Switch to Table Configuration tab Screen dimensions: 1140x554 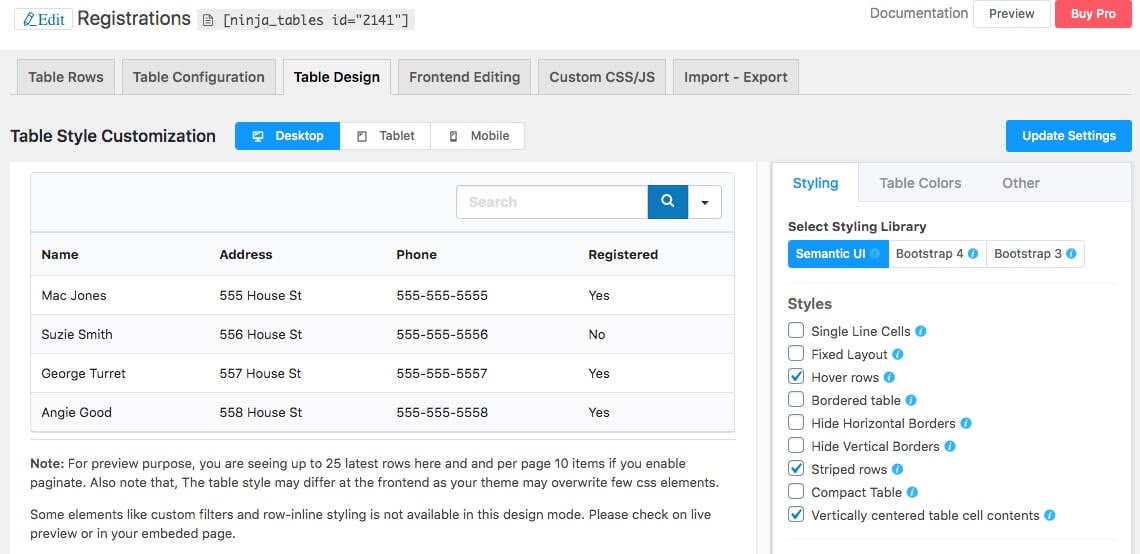coord(198,77)
